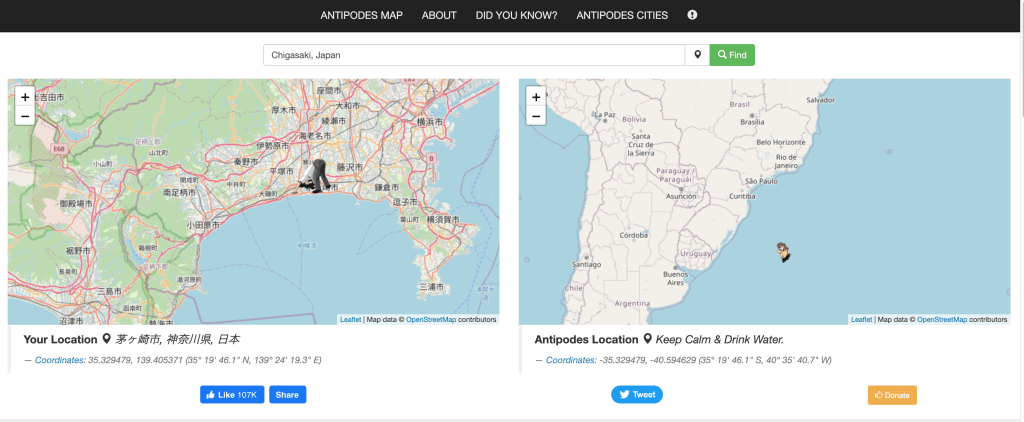Click the person marker on Japan map

coord(318,176)
